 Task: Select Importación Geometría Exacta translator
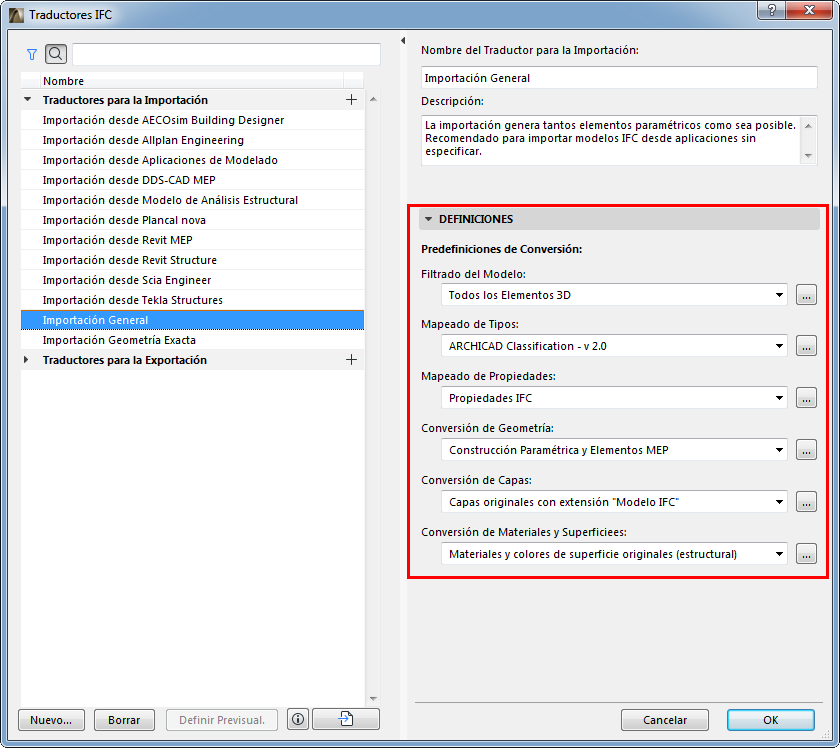click(192, 340)
